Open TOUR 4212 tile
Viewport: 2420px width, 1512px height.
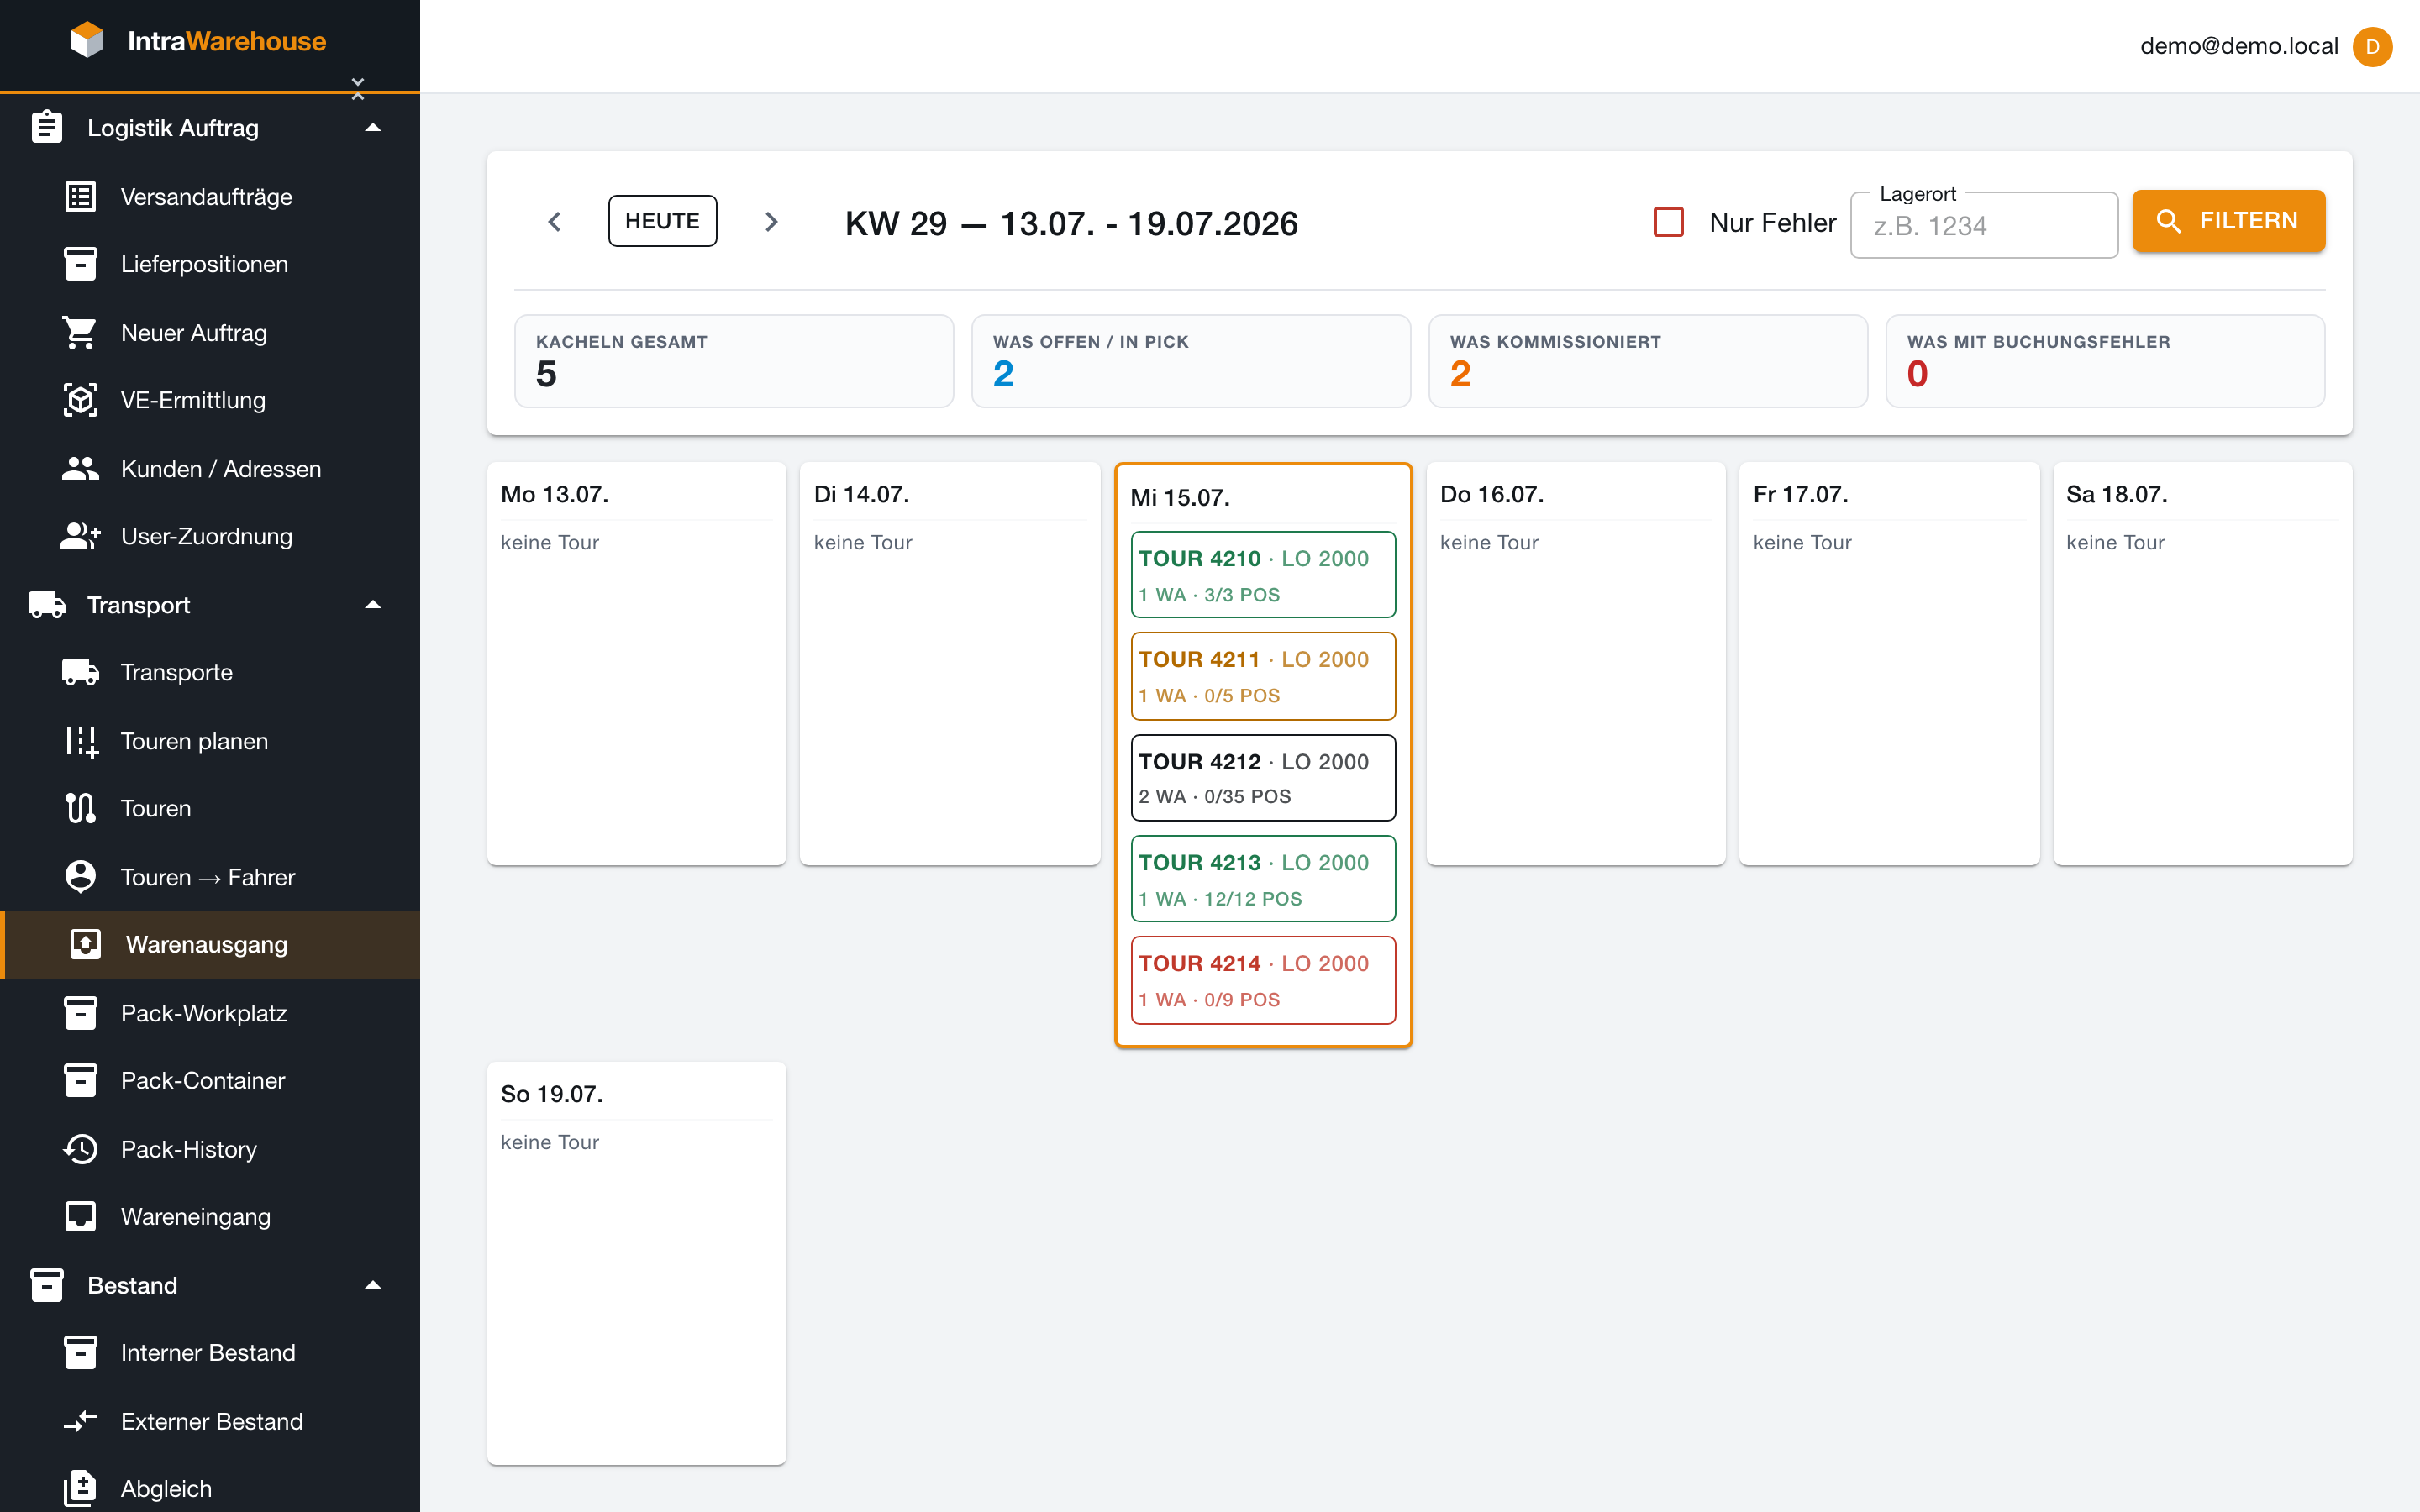(1263, 777)
